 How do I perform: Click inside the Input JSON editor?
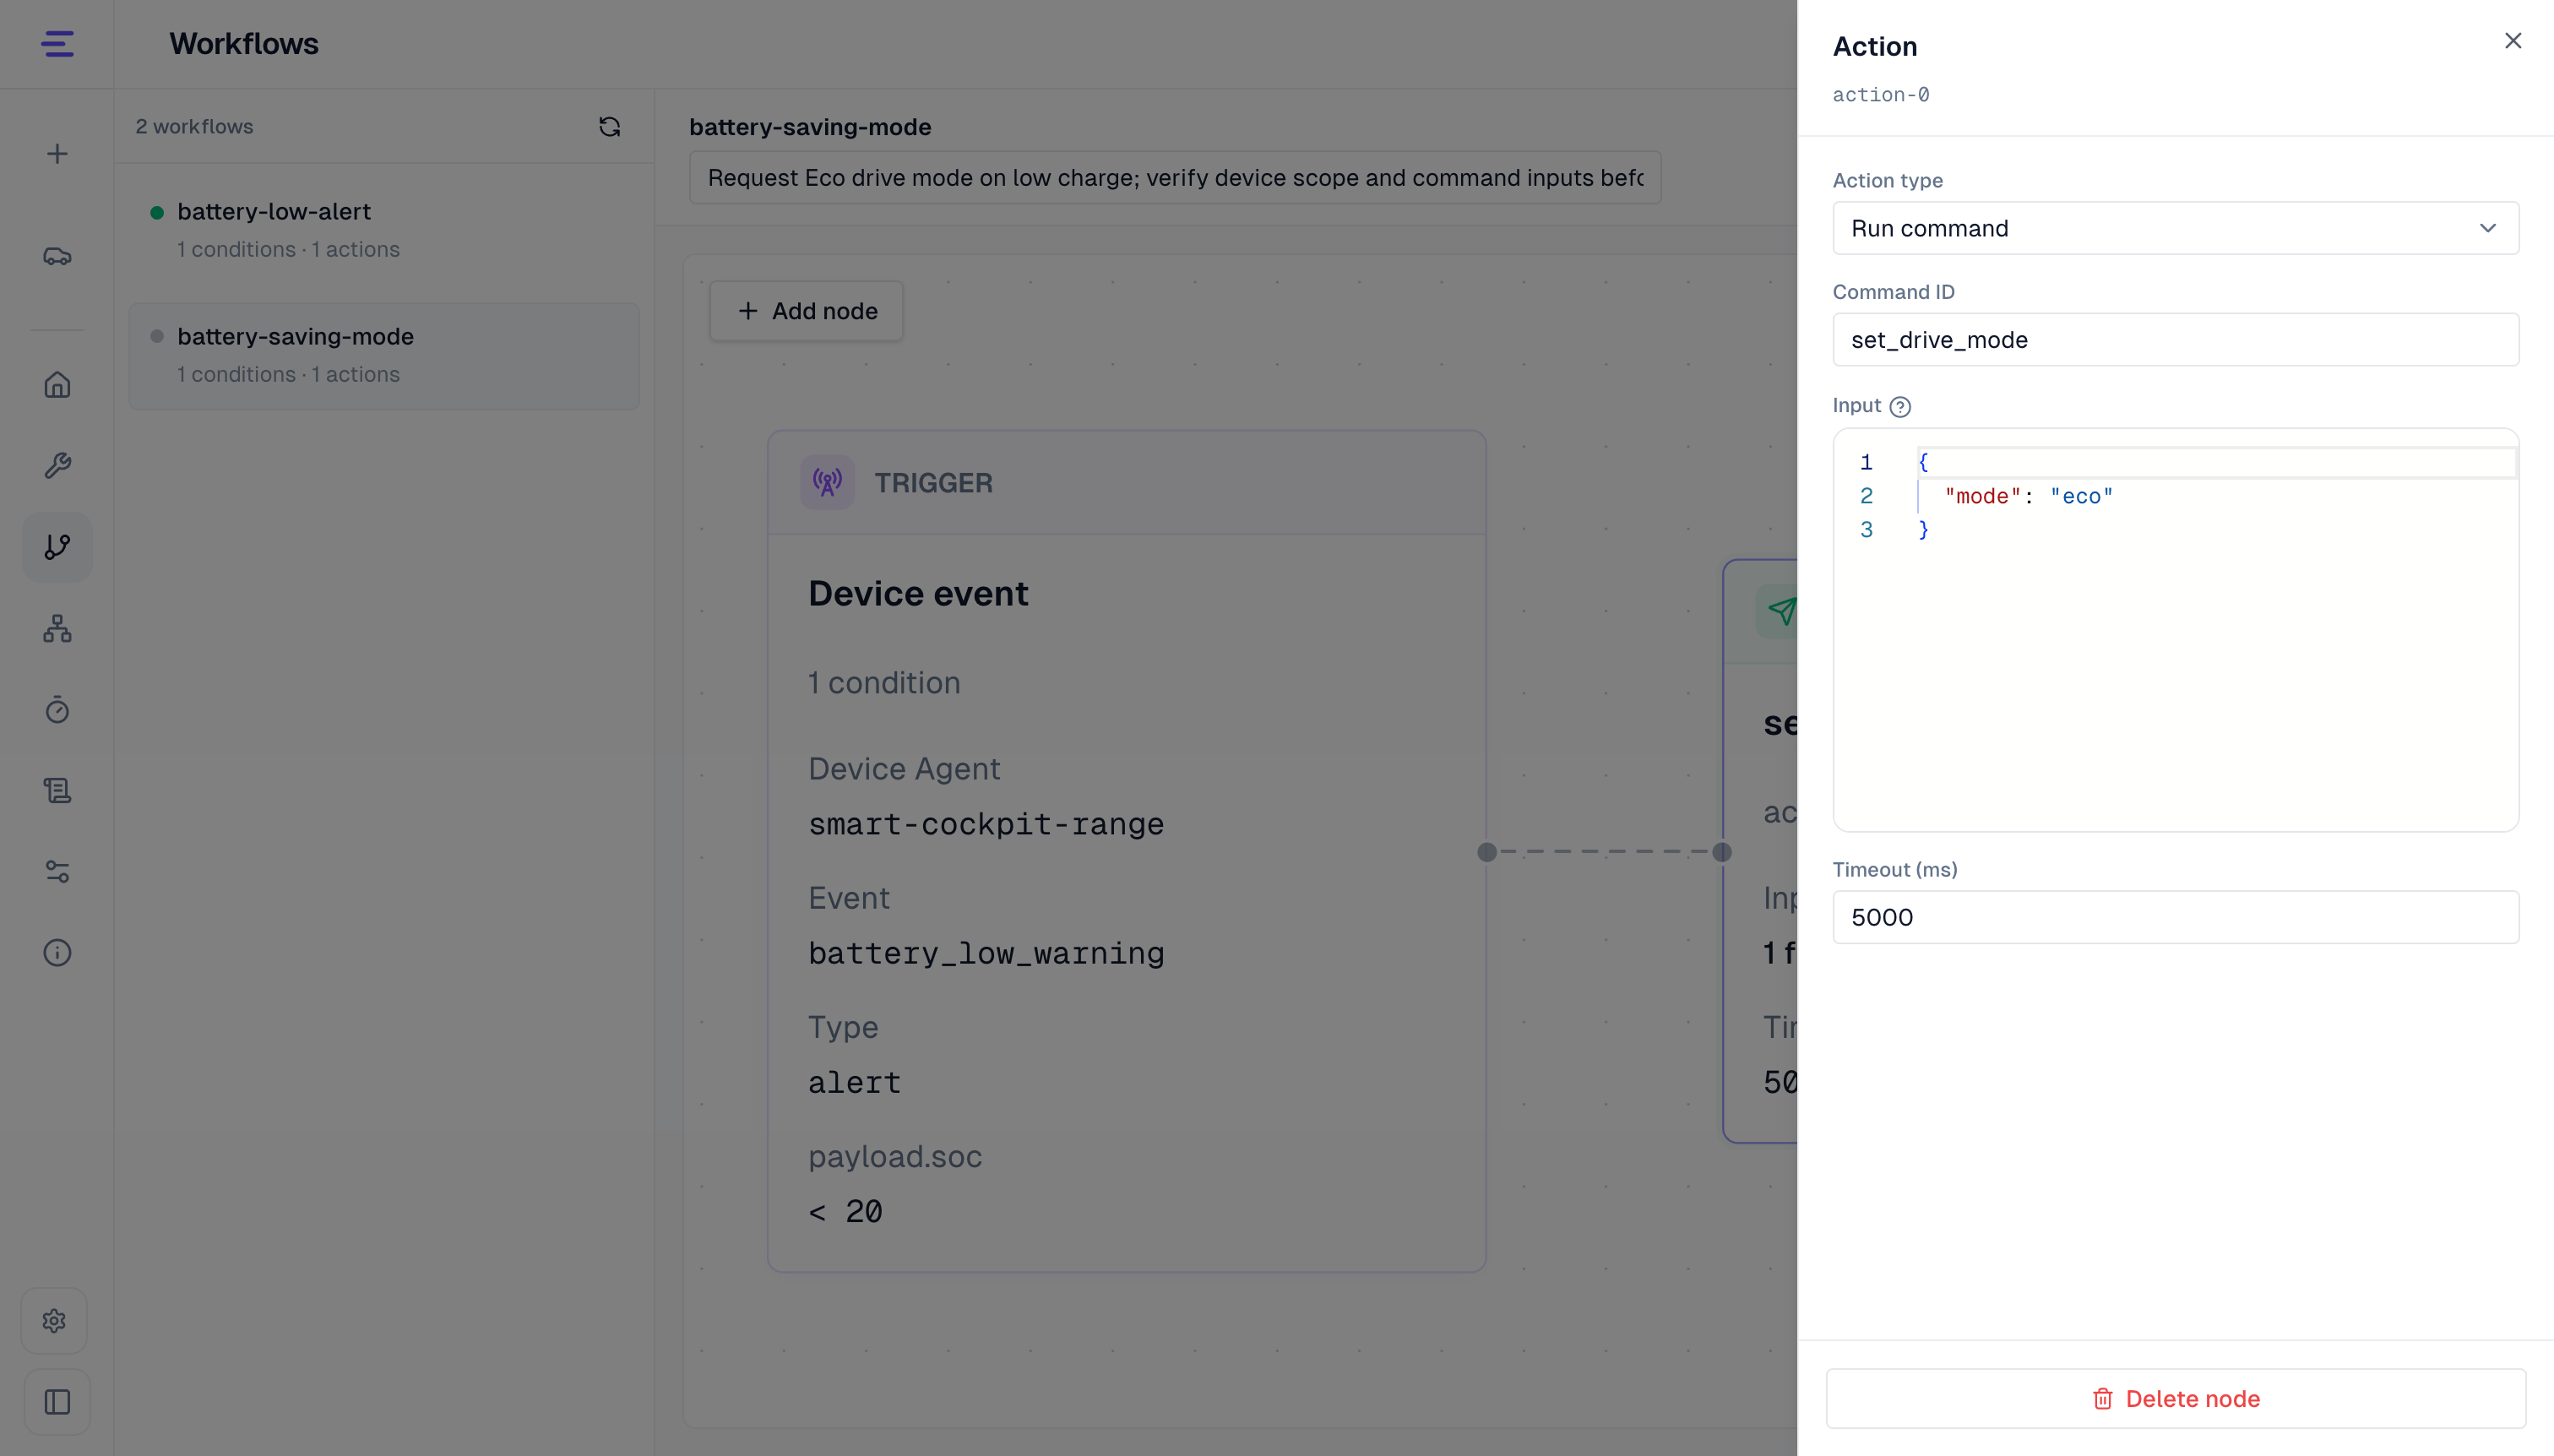coord(2175,630)
